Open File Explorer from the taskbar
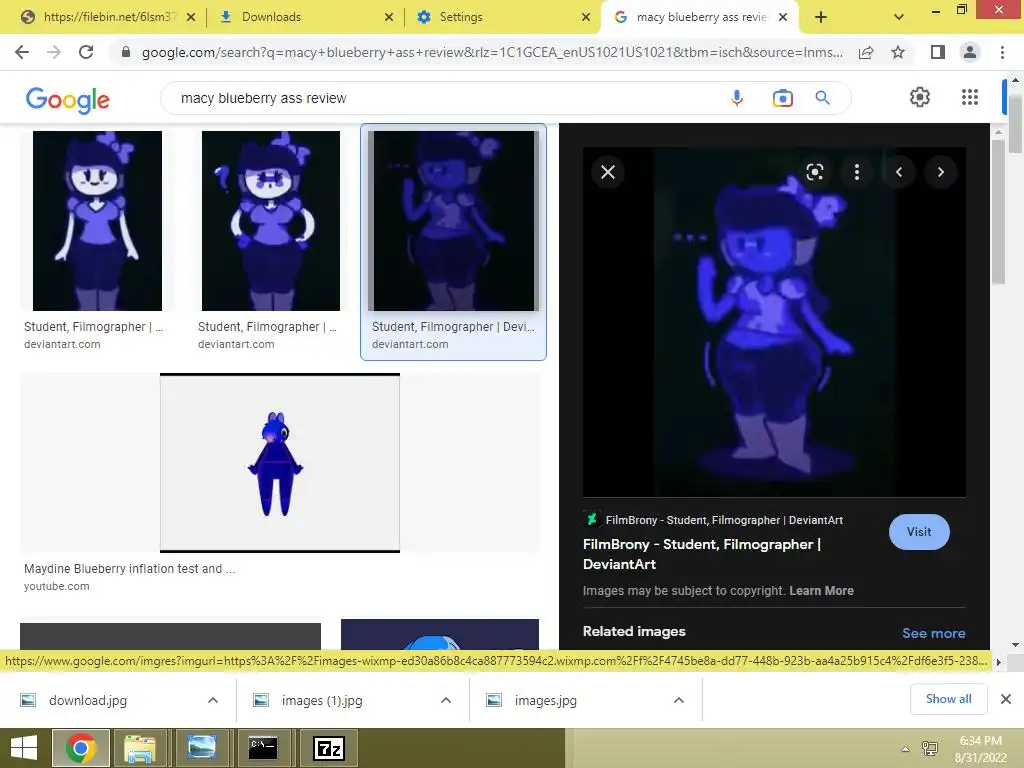1024x768 pixels. click(140, 748)
